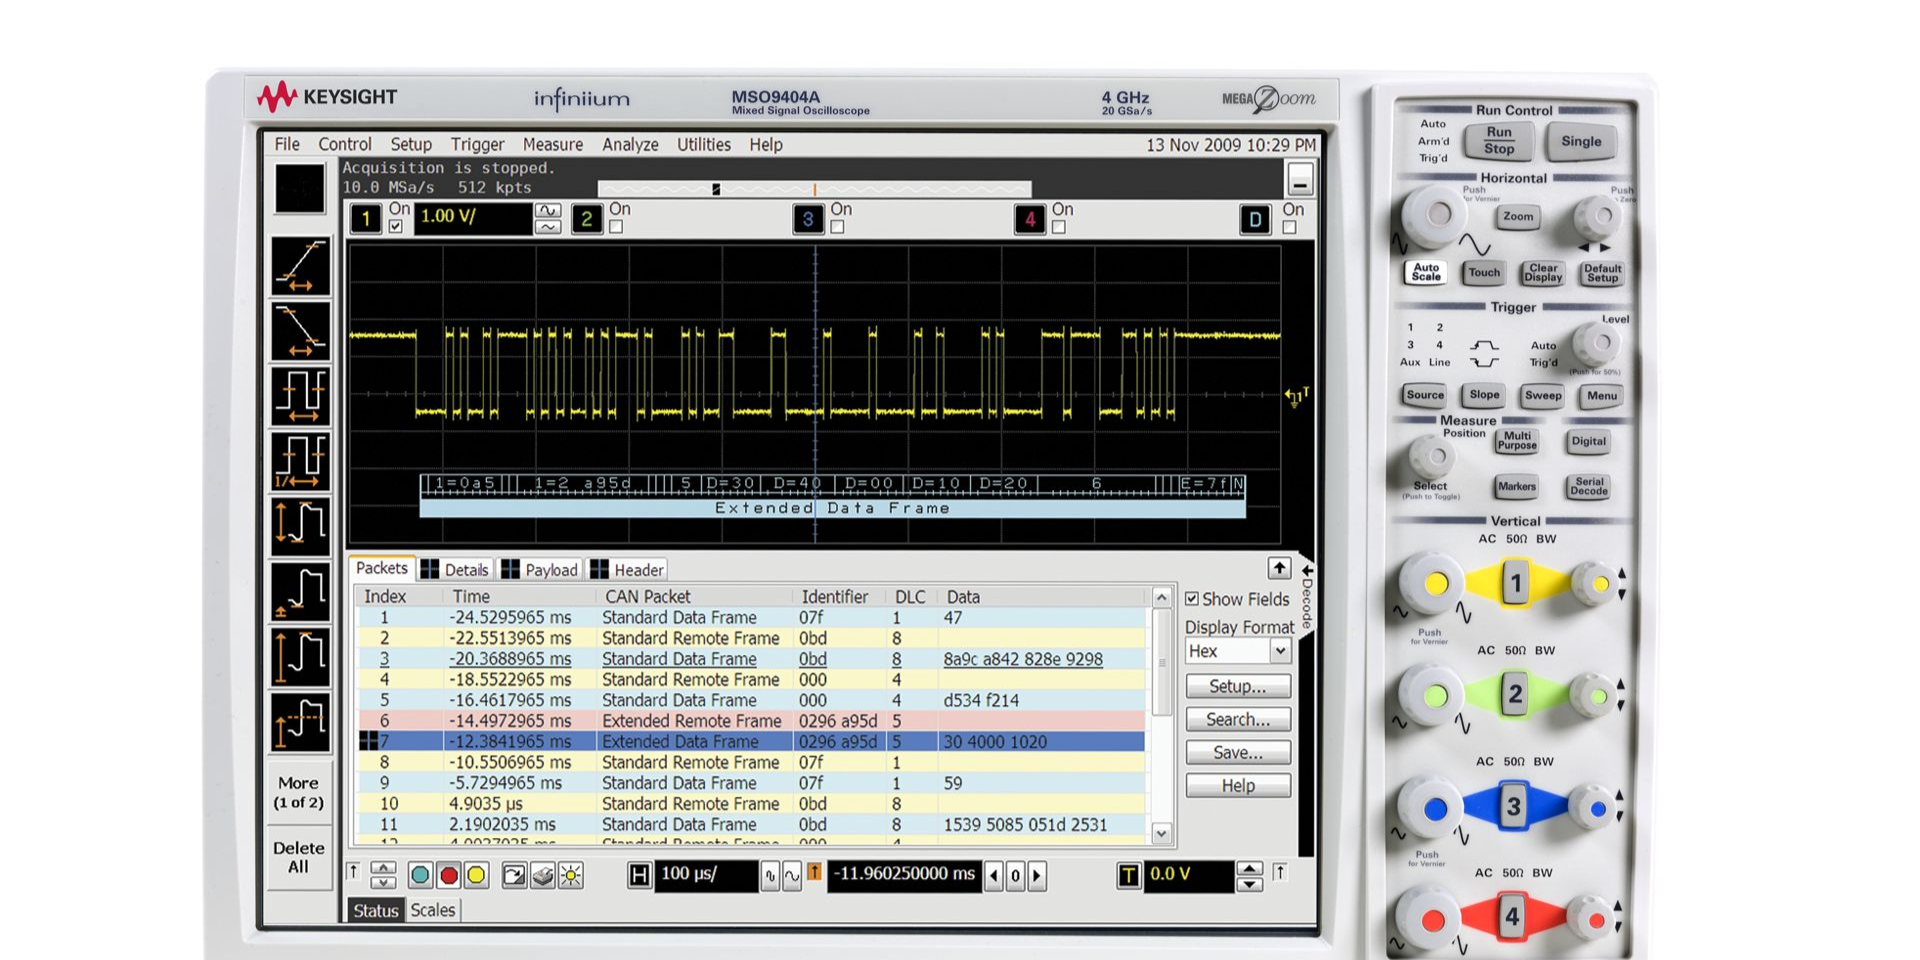Screen dimensions: 1920x960
Task: Open the print icon in the status bar
Action: (x=540, y=874)
